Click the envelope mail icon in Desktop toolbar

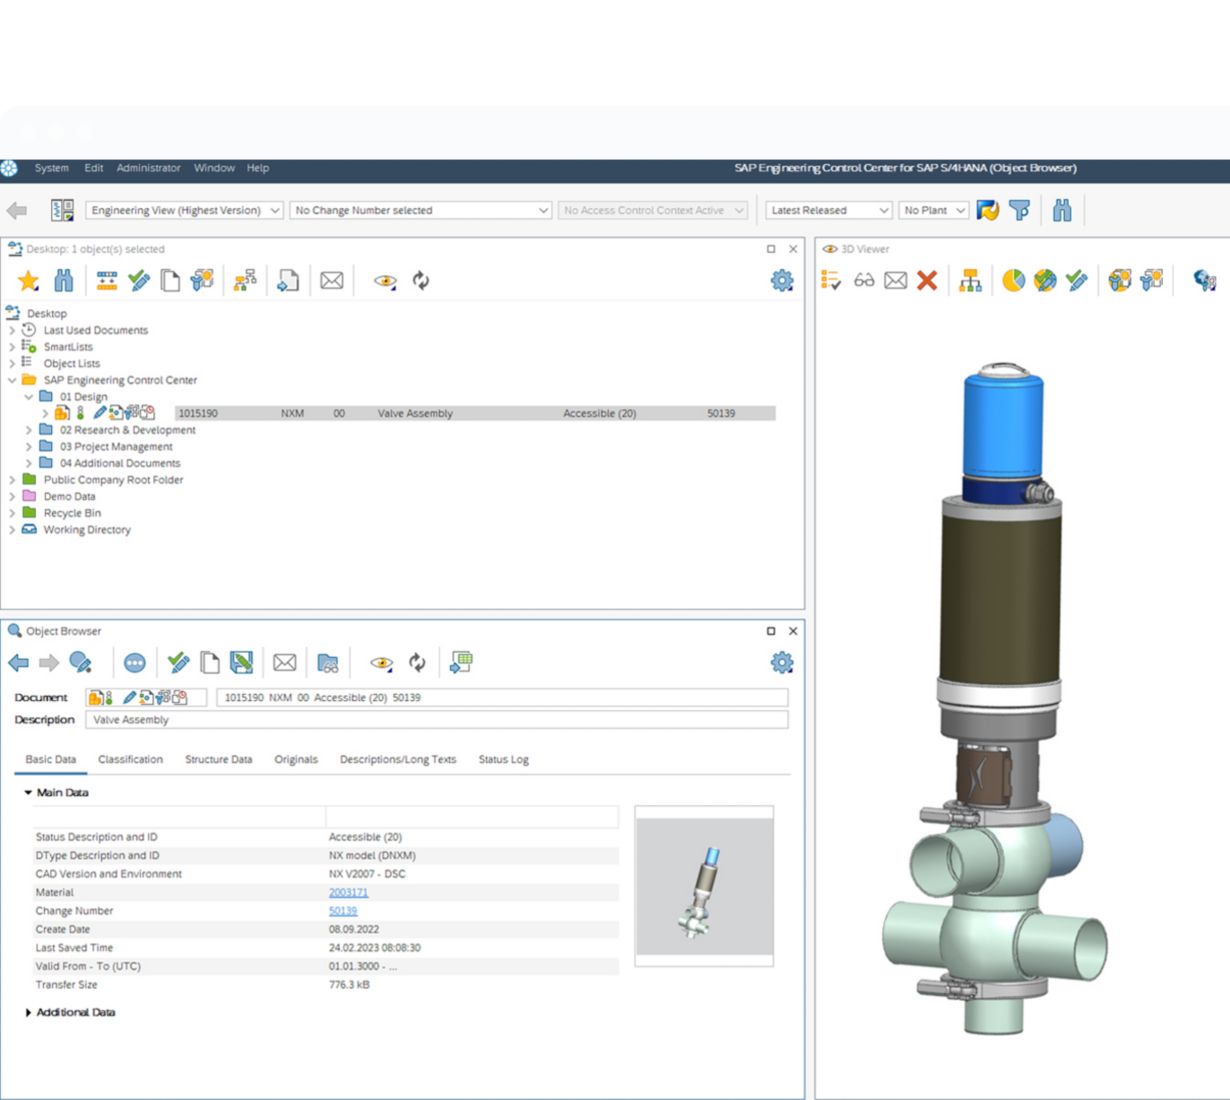click(x=332, y=281)
